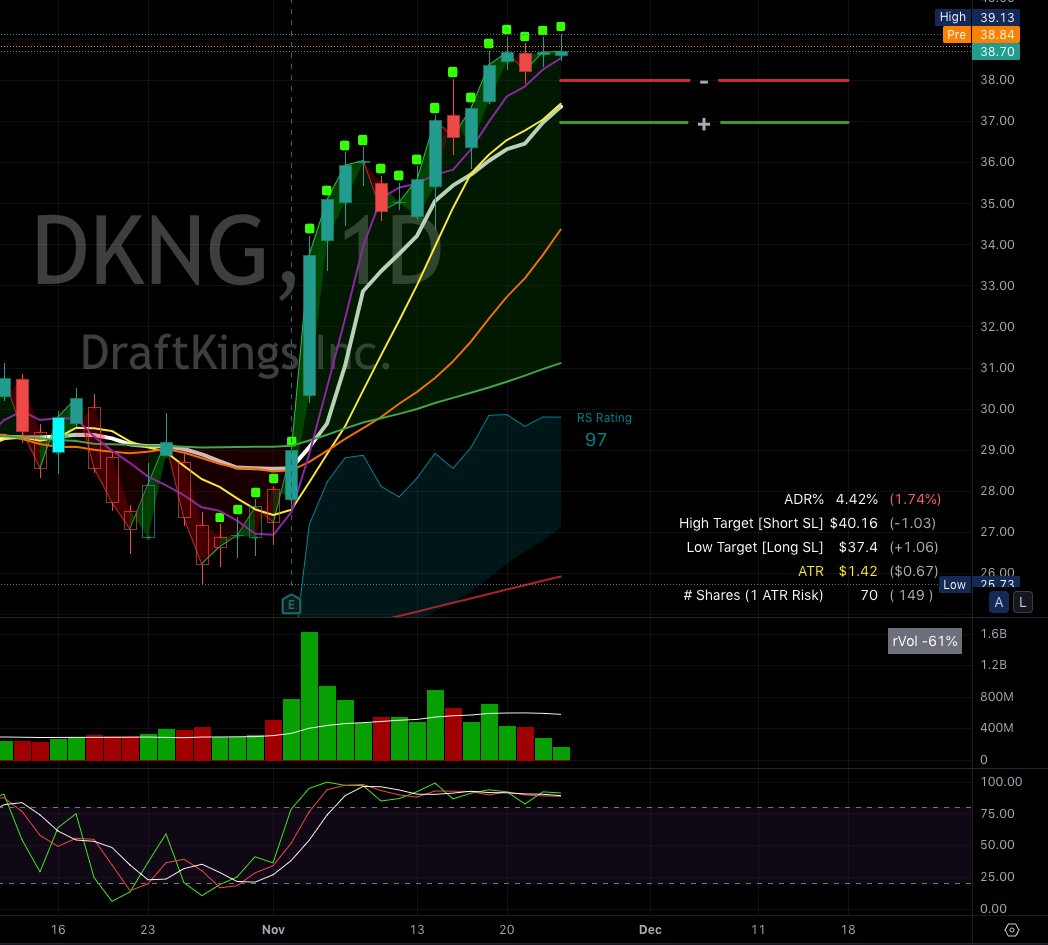Click the 23 date label on time axis
Image resolution: width=1048 pixels, height=945 pixels.
tap(148, 930)
